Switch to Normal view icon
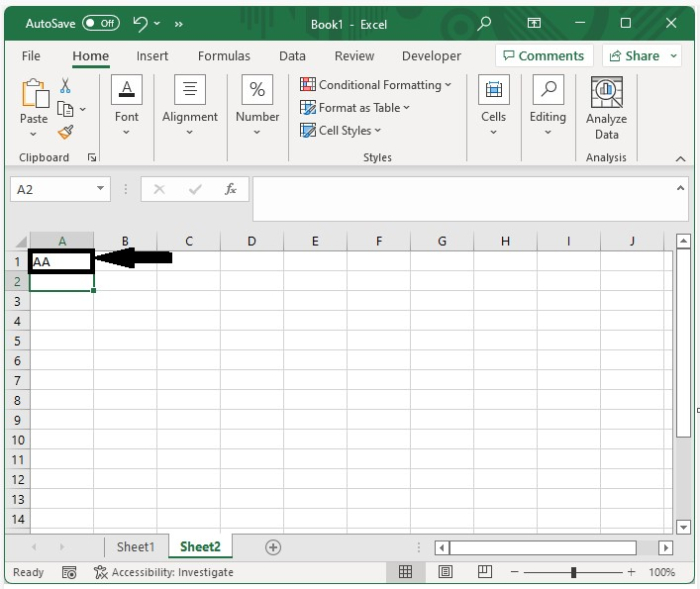This screenshot has width=700, height=589. 405,572
